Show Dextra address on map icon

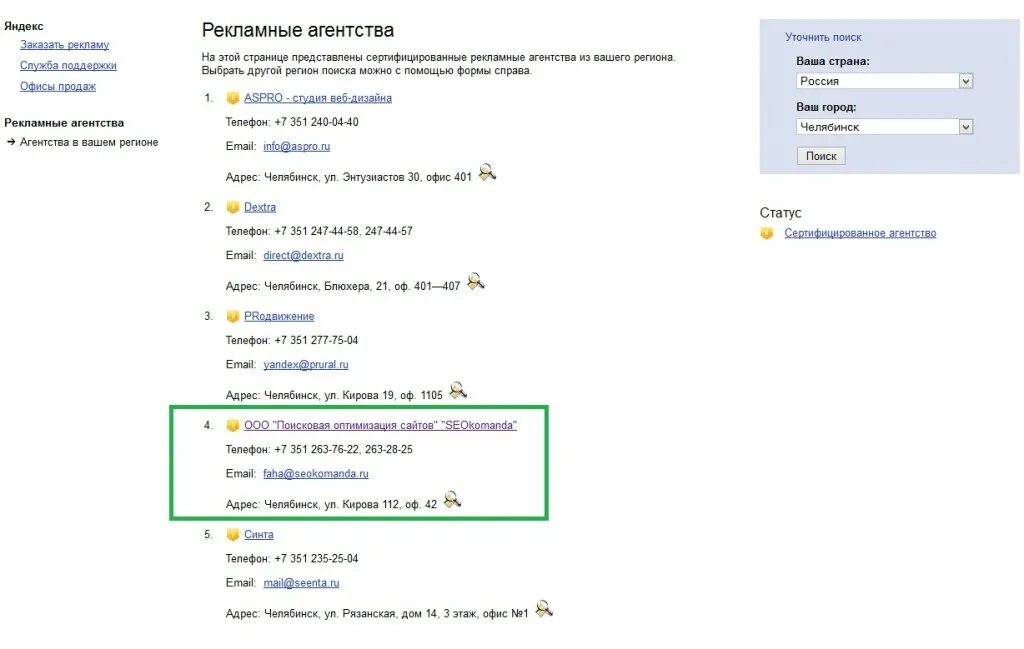475,281
